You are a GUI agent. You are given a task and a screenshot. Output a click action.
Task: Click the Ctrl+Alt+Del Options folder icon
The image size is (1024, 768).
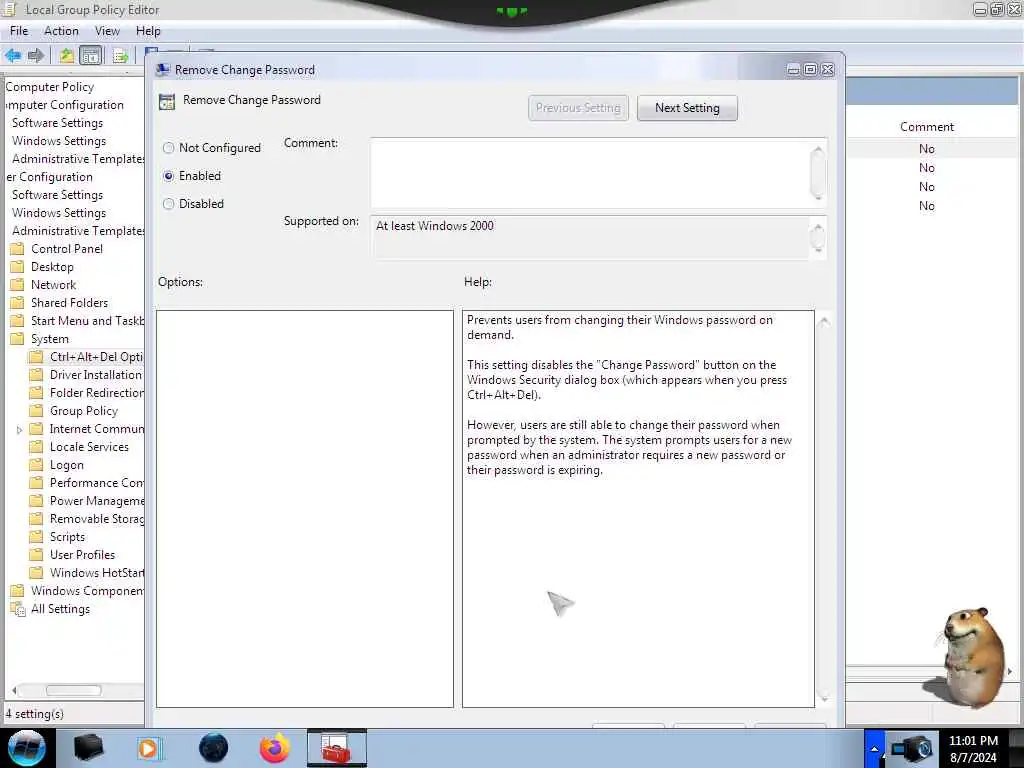pyautogui.click(x=37, y=357)
